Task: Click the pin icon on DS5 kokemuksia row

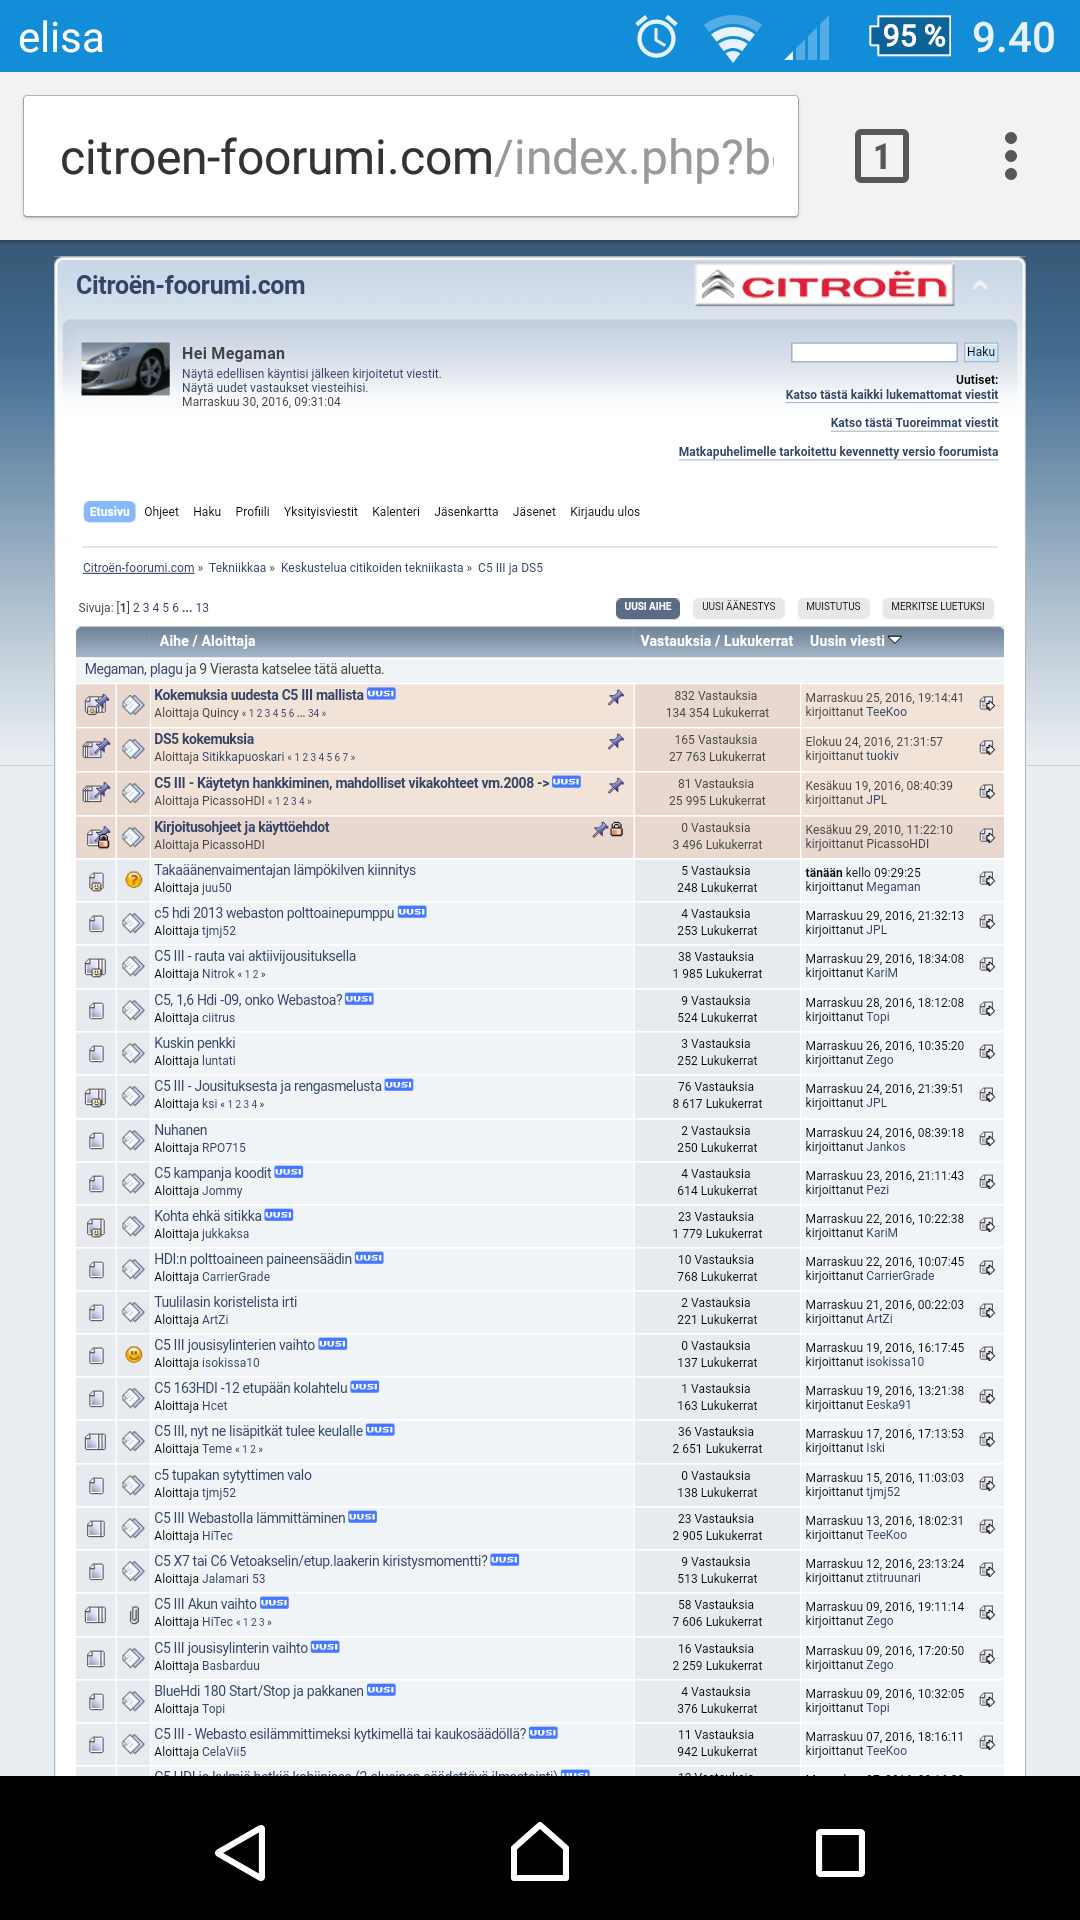Action: point(616,741)
